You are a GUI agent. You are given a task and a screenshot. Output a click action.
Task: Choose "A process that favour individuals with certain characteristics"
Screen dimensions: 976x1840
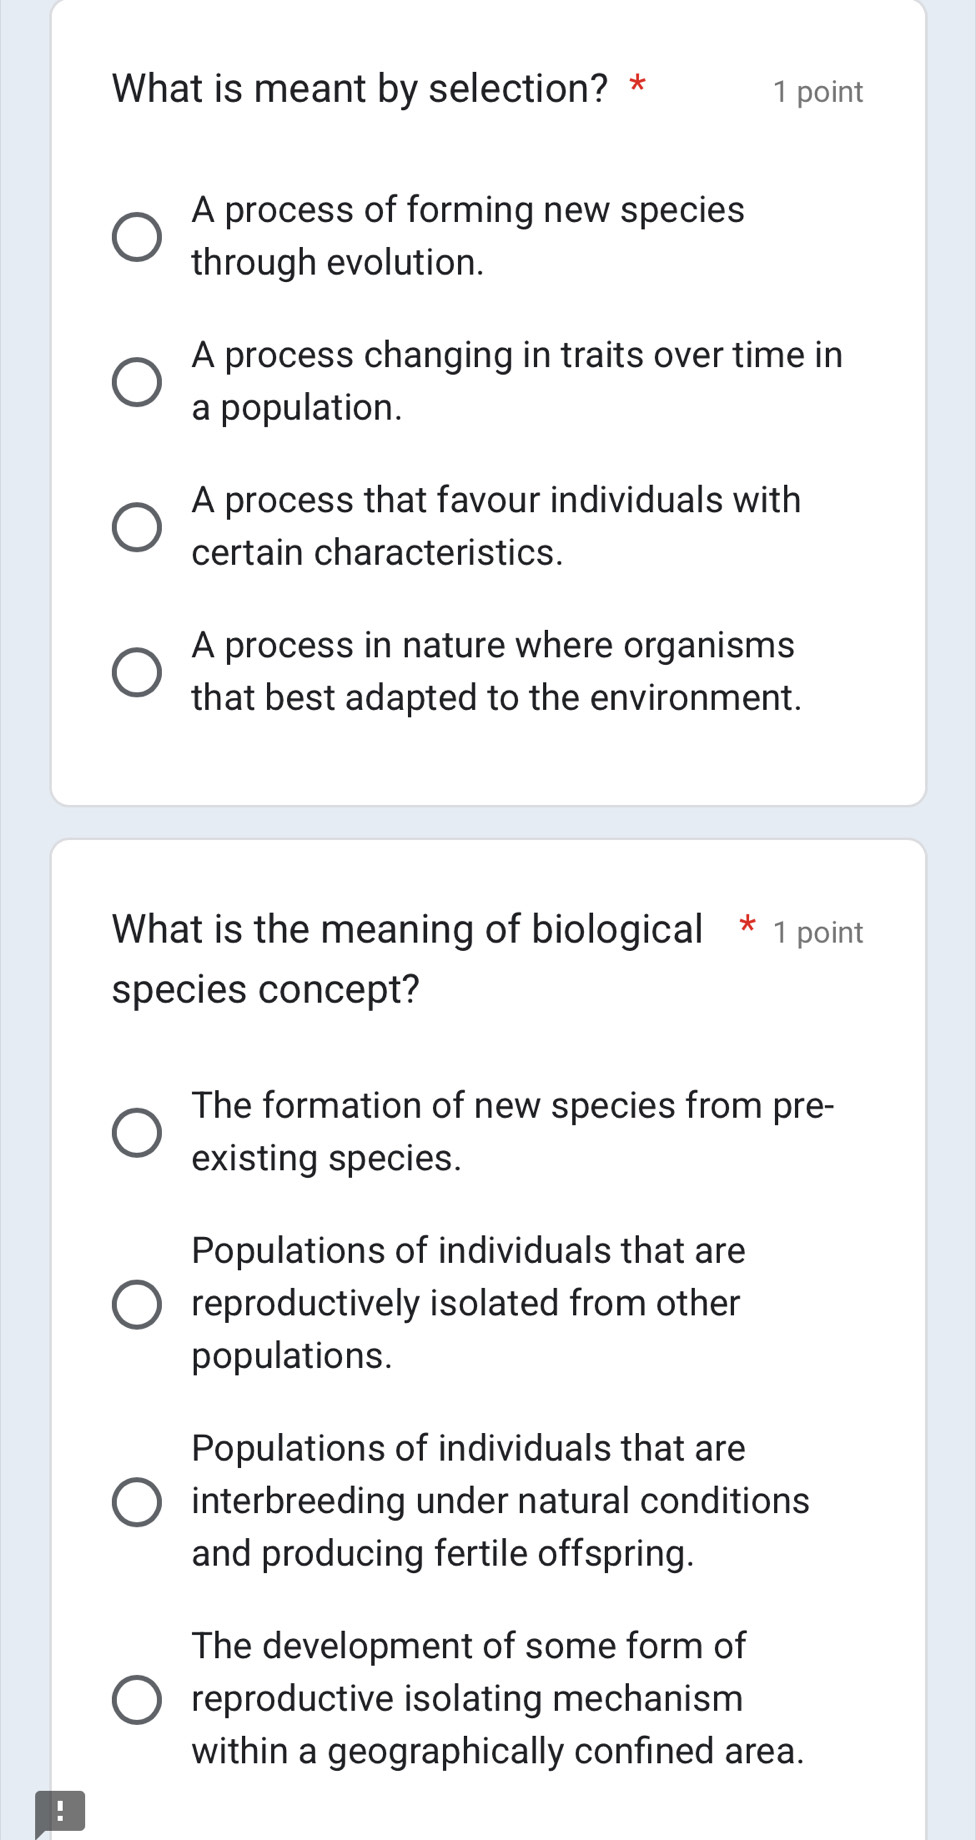138,525
